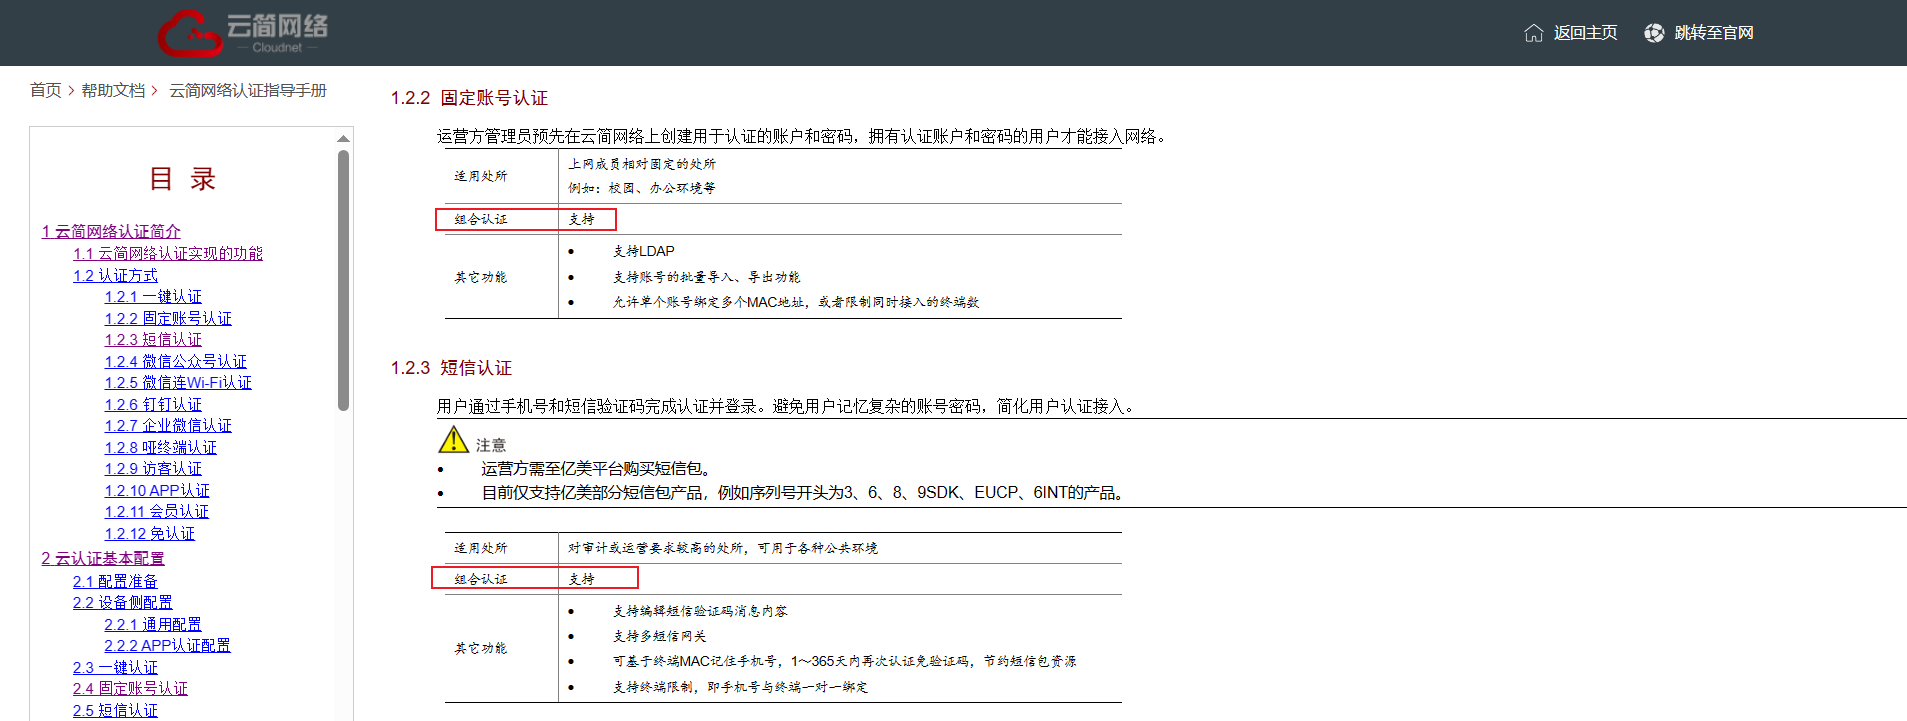1907x721 pixels.
Task: Go to contents entry 1.2.12 免认证
Action: (x=150, y=533)
